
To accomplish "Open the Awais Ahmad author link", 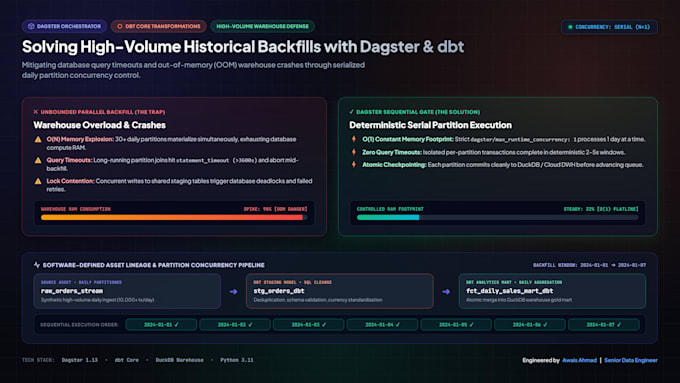I will pyautogui.click(x=579, y=360).
